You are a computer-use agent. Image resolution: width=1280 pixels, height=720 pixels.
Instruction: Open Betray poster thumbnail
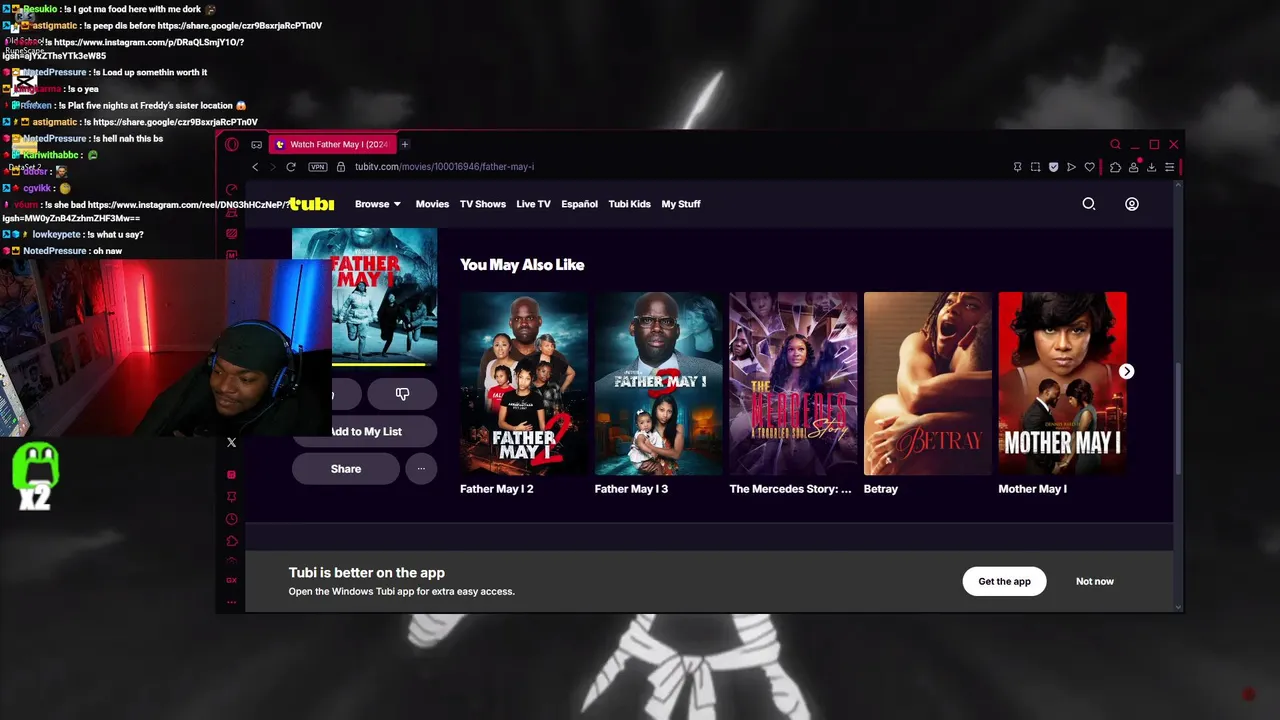click(x=928, y=383)
